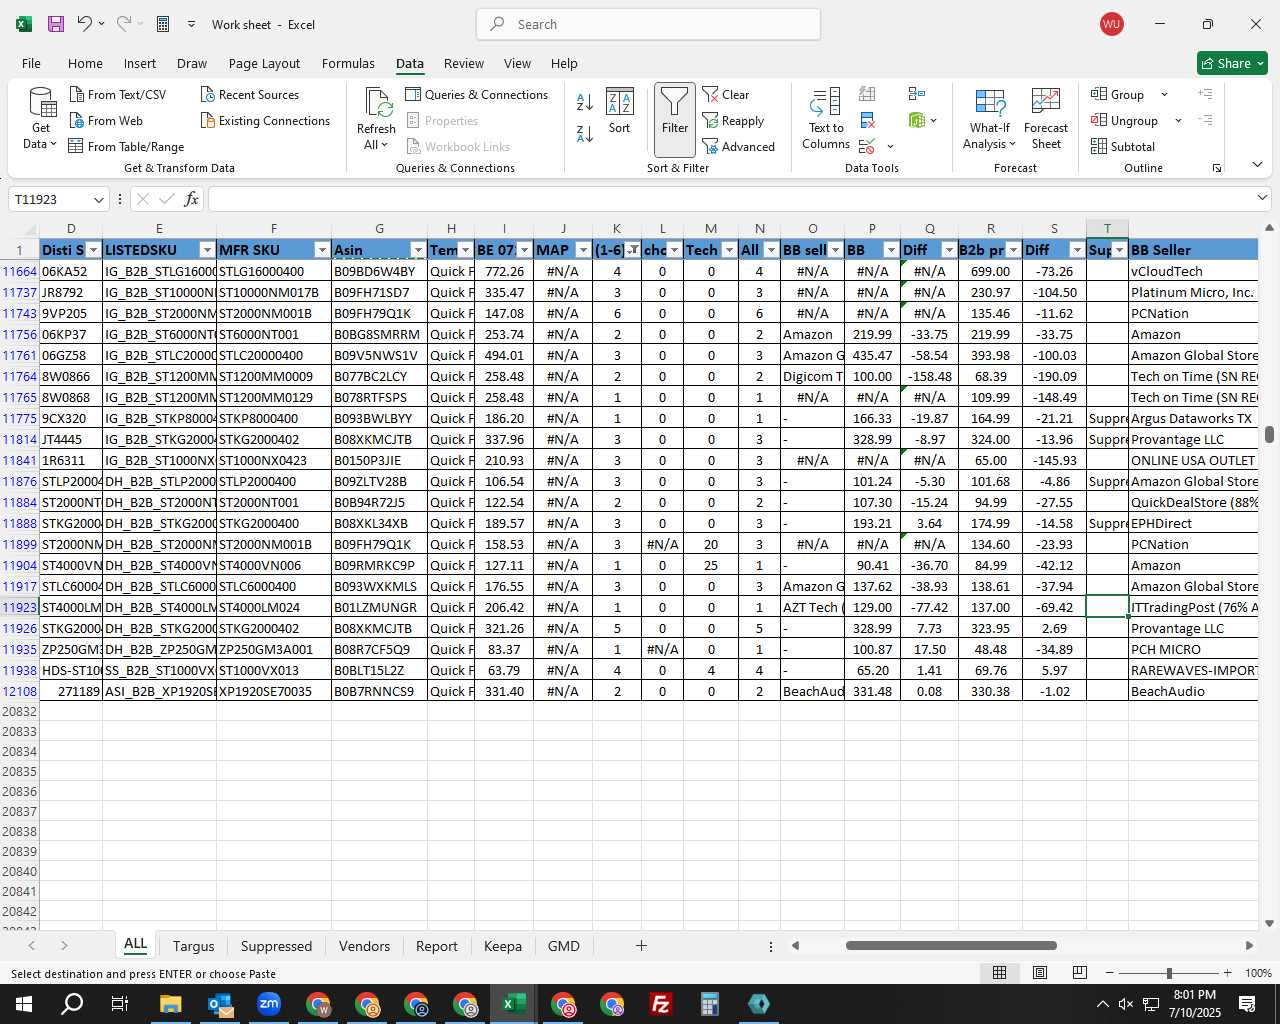Open Queries & Connections pane

[476, 94]
